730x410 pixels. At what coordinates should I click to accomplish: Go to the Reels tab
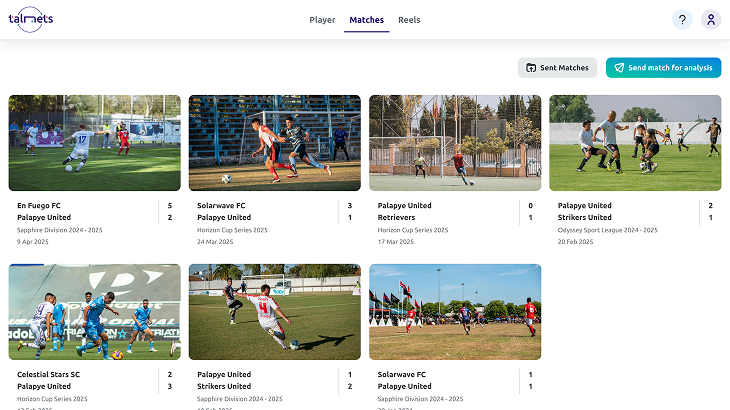coord(409,20)
